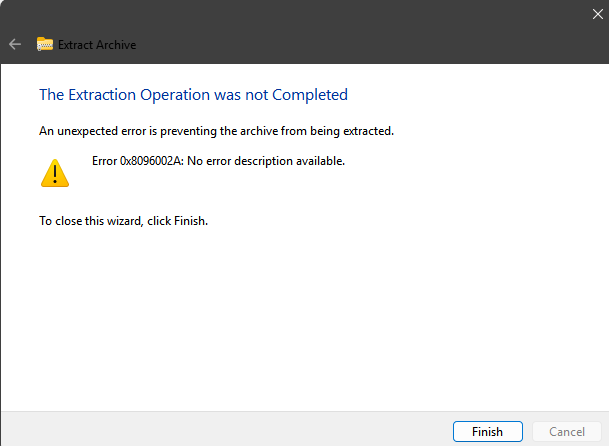This screenshot has width=609, height=446.
Task: Click the blue "Extraction Operation was not Completed" heading
Action: 193,95
